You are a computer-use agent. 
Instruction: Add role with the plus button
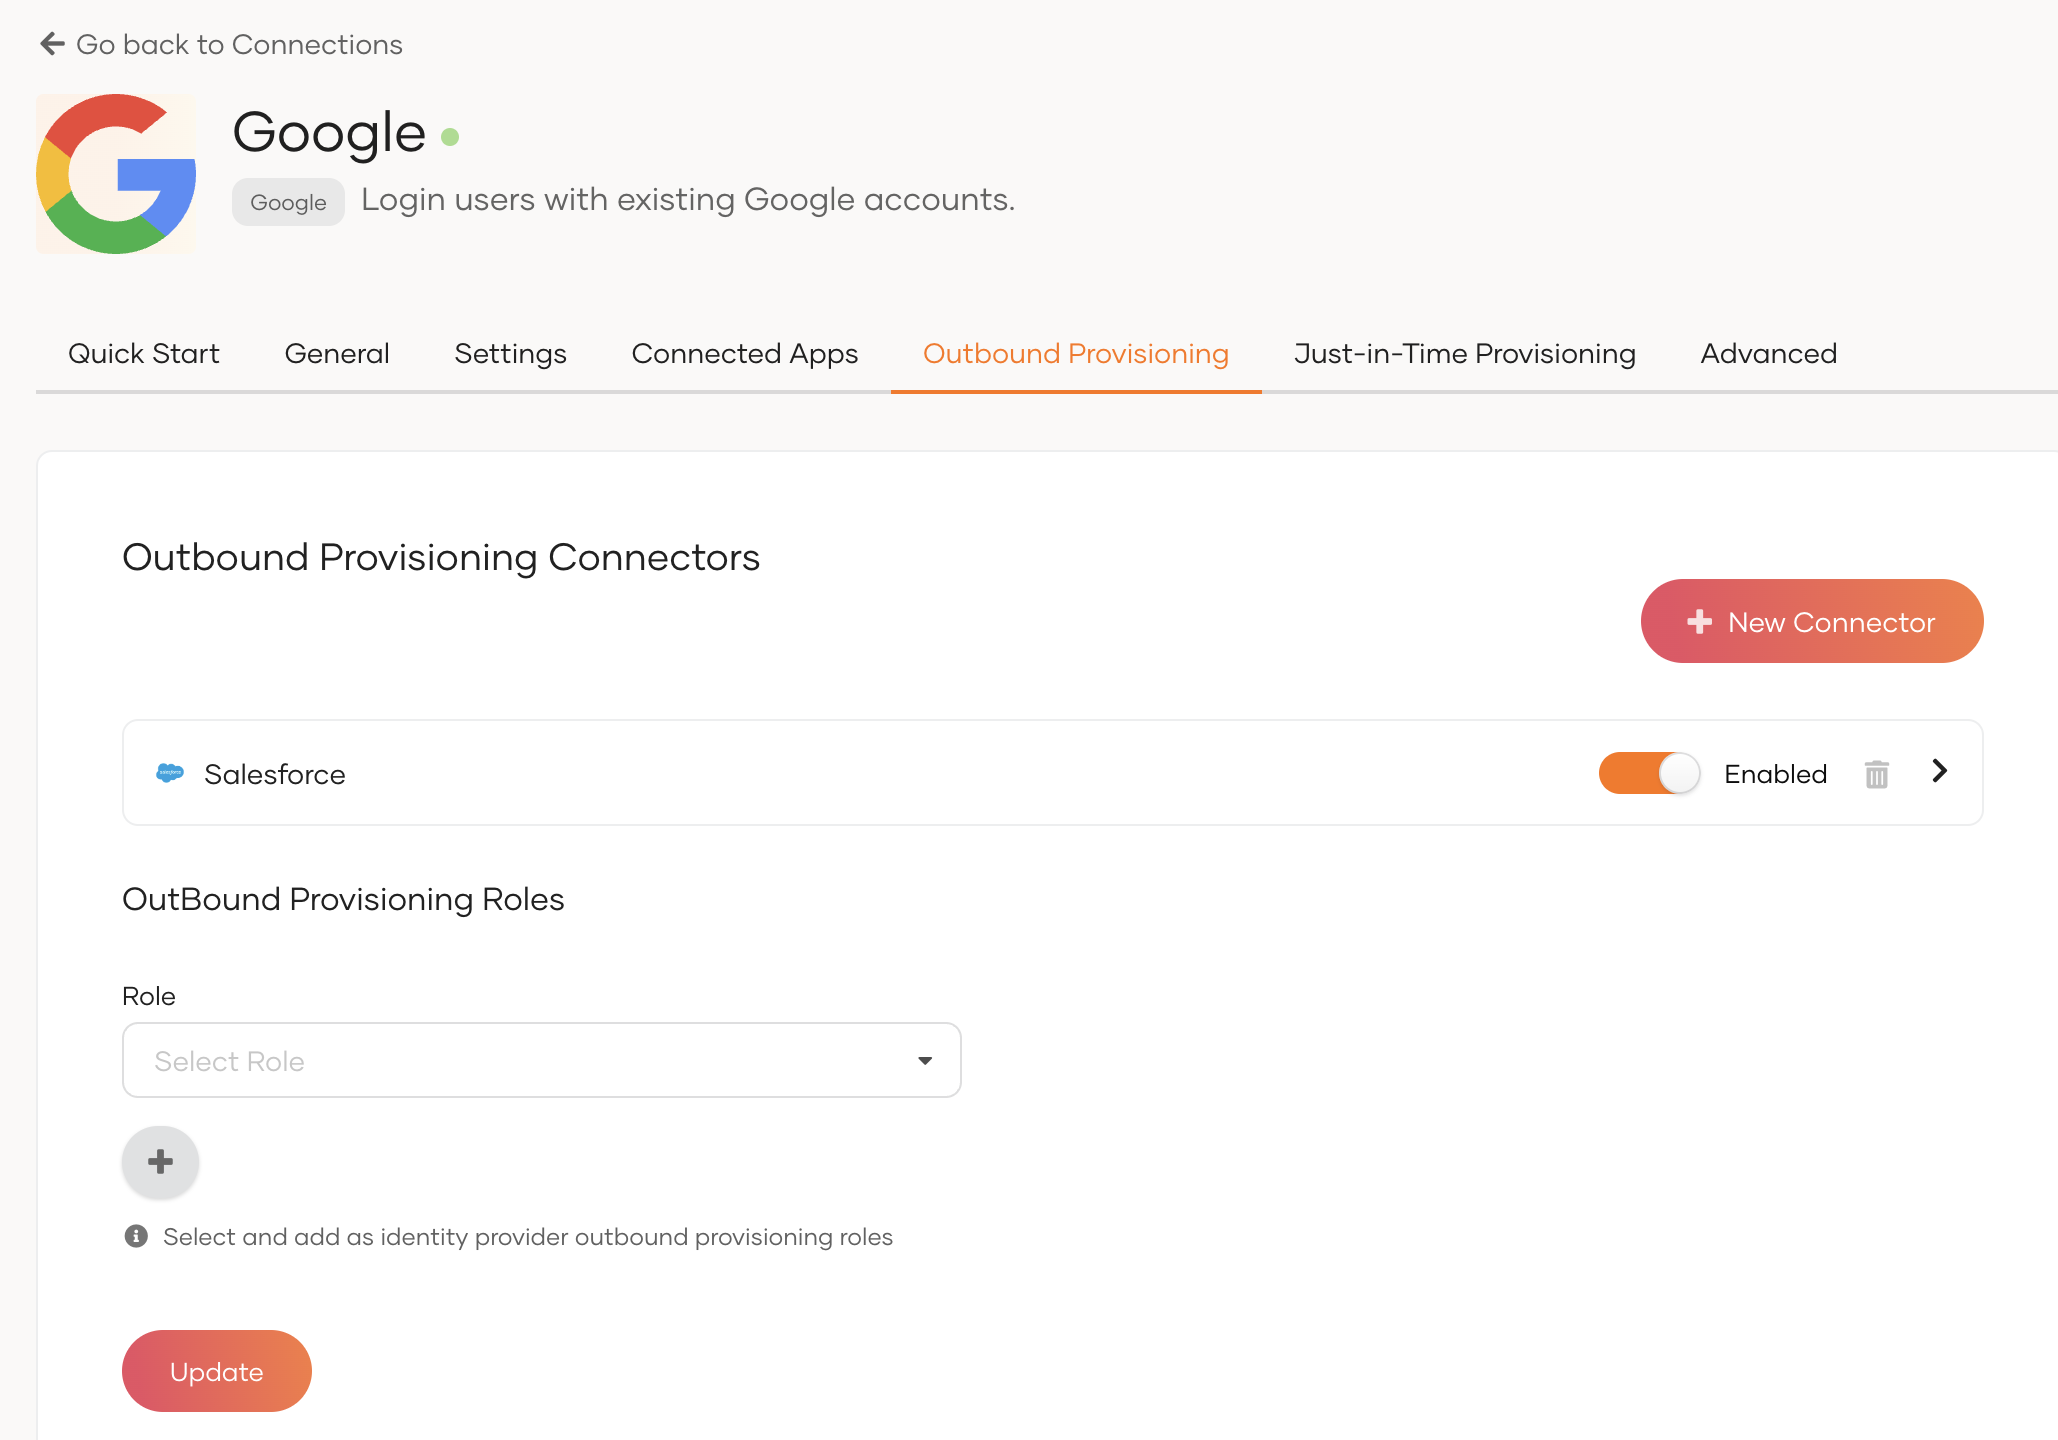click(x=160, y=1162)
